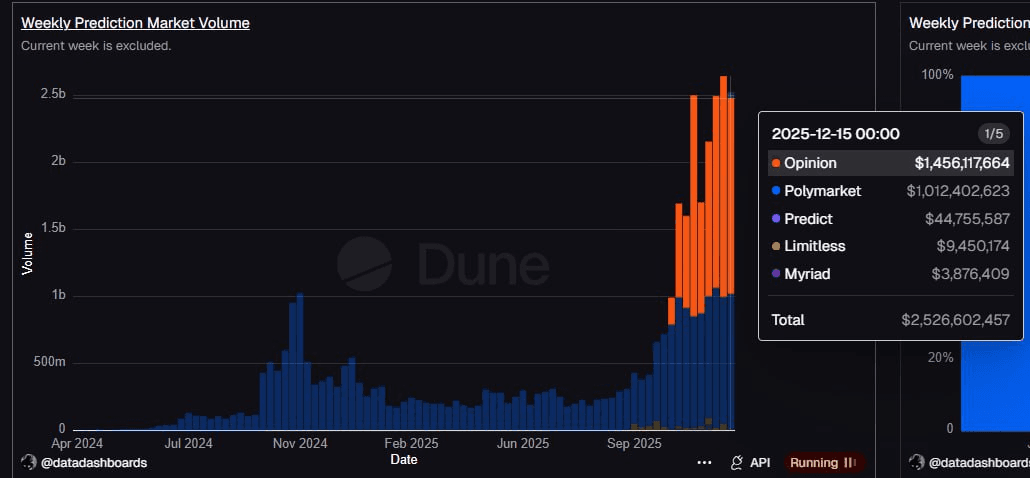Click the API icon beside the API label
The width and height of the screenshot is (1030, 478).
[737, 462]
